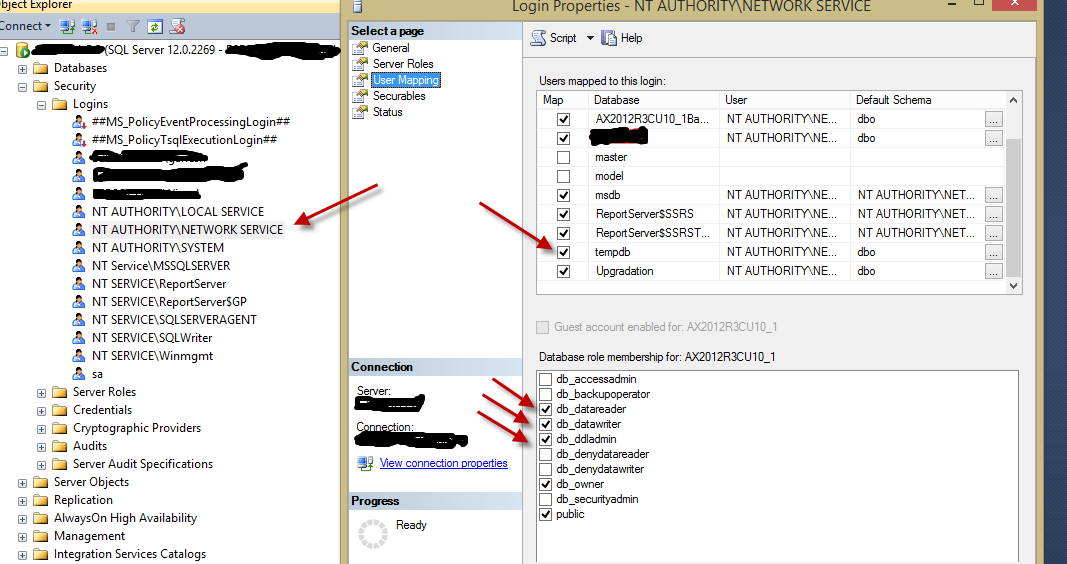Enable db_securityadmin role

click(x=545, y=499)
